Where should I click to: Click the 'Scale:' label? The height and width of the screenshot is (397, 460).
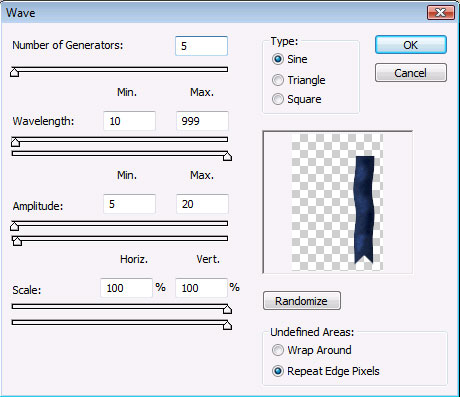27,290
